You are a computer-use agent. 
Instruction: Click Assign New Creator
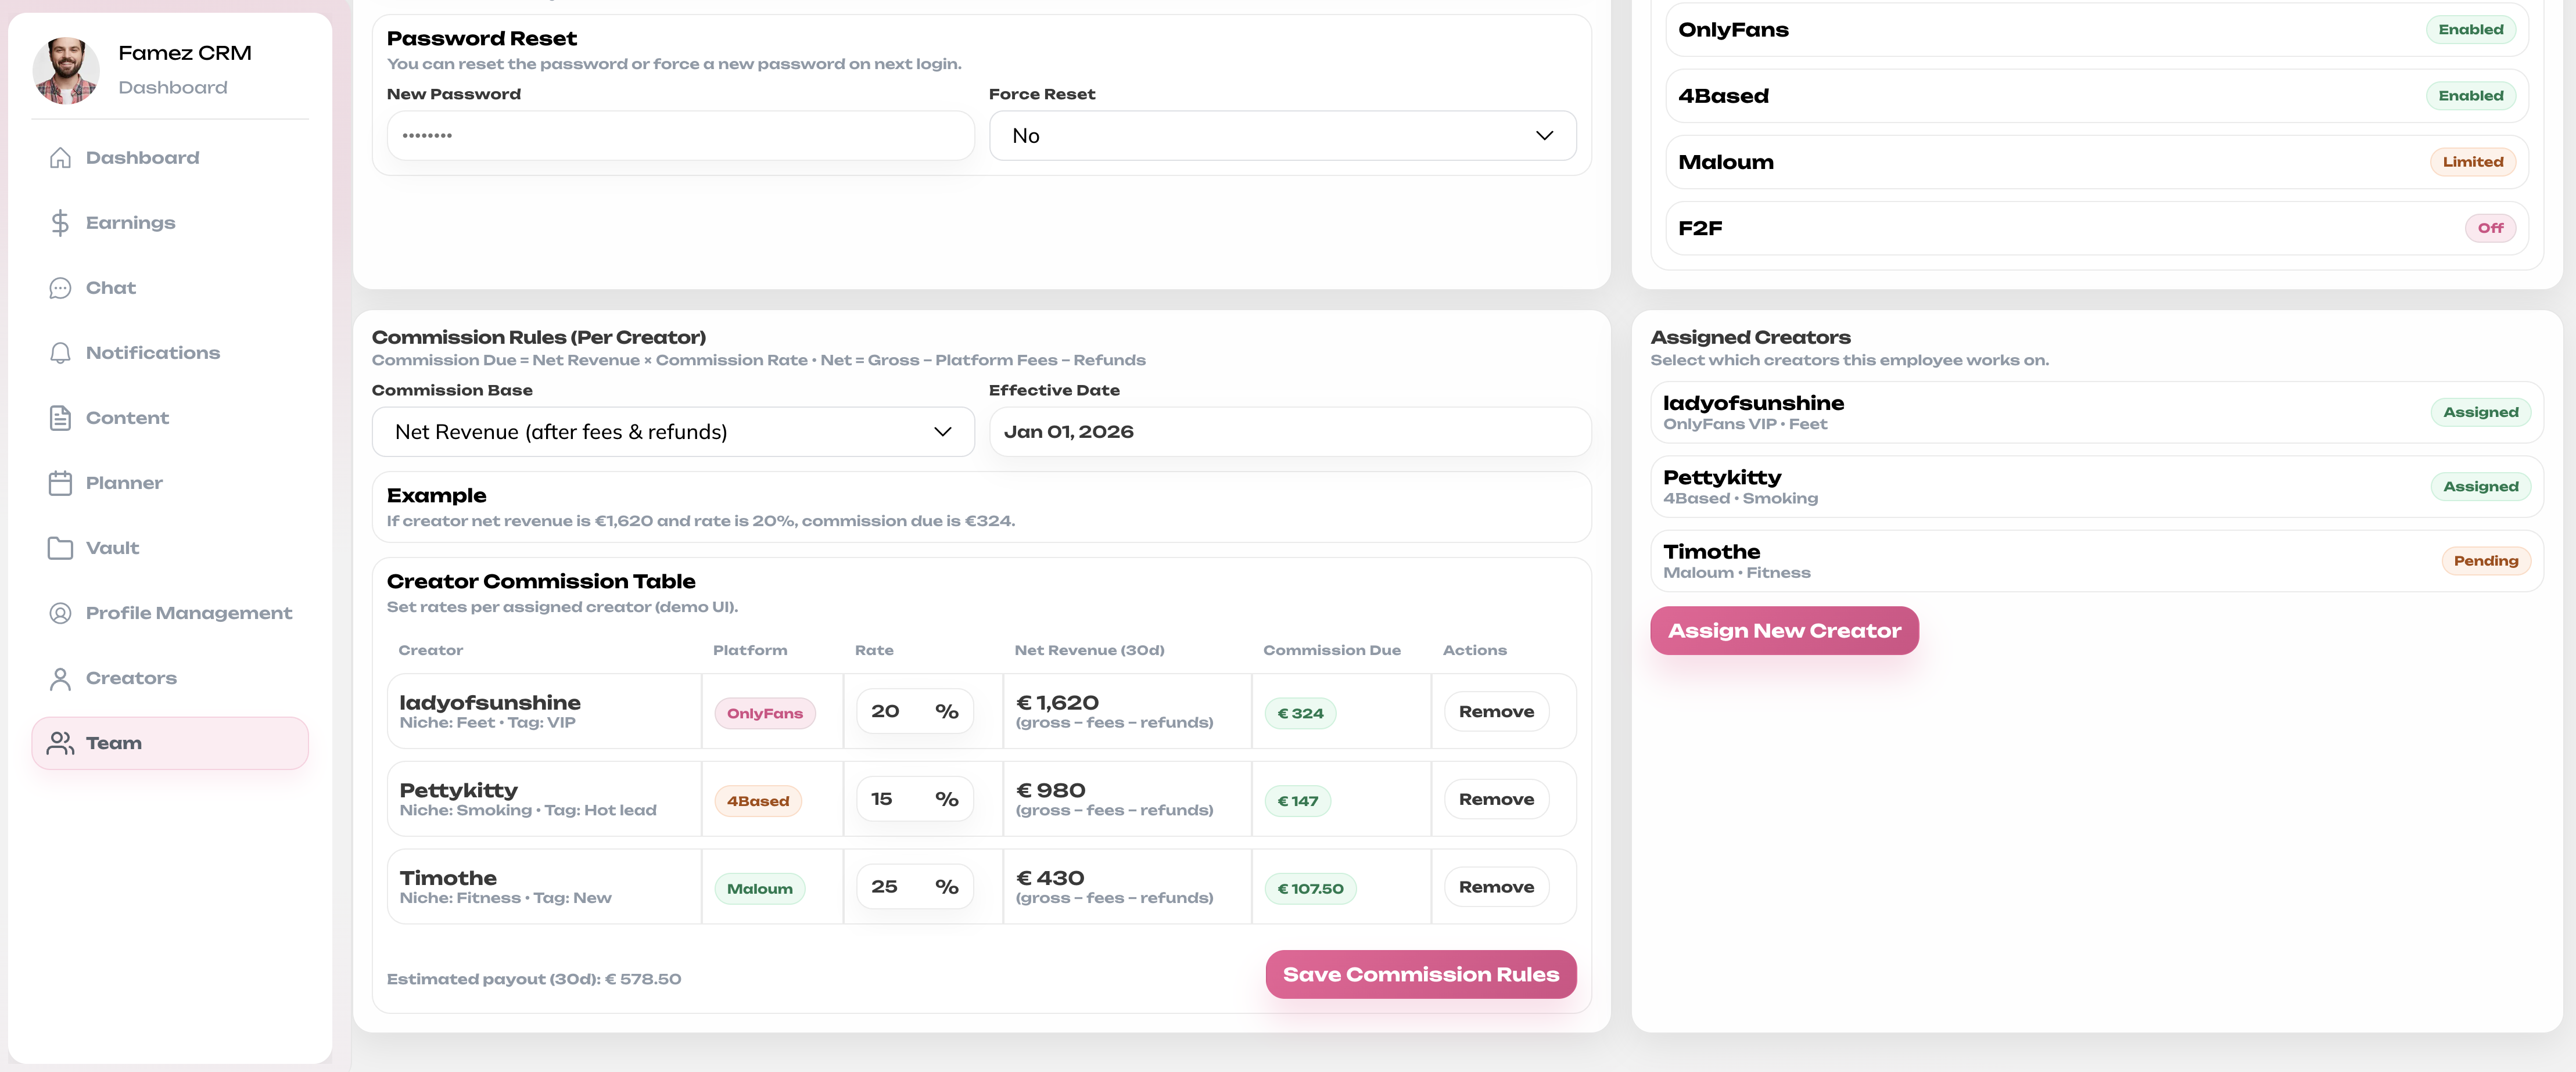tap(1784, 630)
